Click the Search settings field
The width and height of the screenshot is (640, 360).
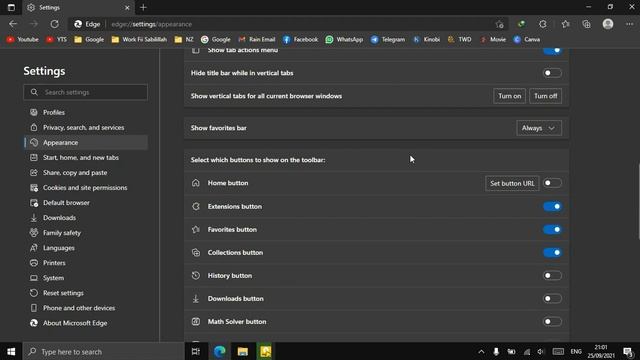pyautogui.click(x=86, y=92)
